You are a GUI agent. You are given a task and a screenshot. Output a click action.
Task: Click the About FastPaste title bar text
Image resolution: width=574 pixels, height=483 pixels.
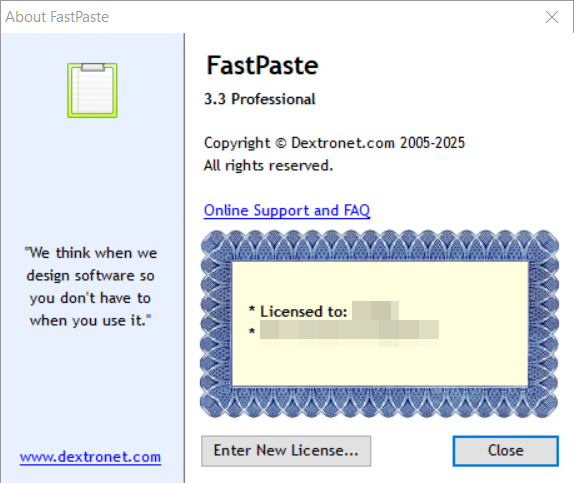pyautogui.click(x=57, y=17)
